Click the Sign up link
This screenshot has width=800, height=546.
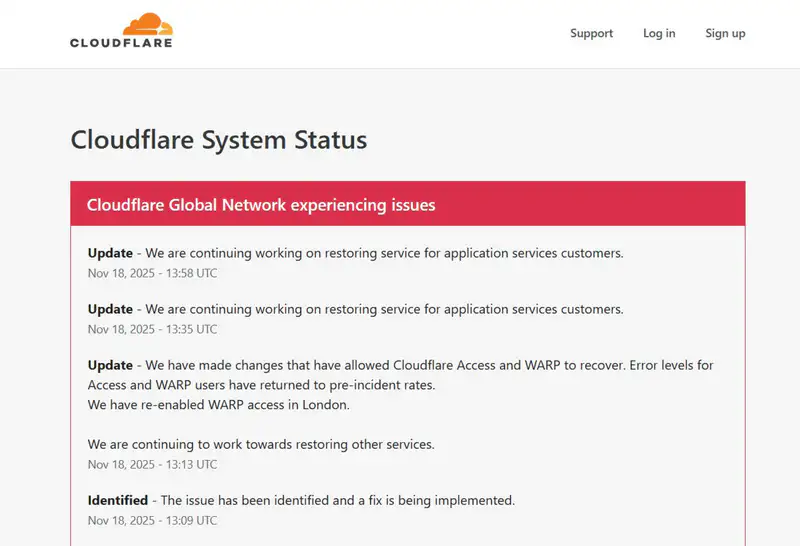coord(725,33)
